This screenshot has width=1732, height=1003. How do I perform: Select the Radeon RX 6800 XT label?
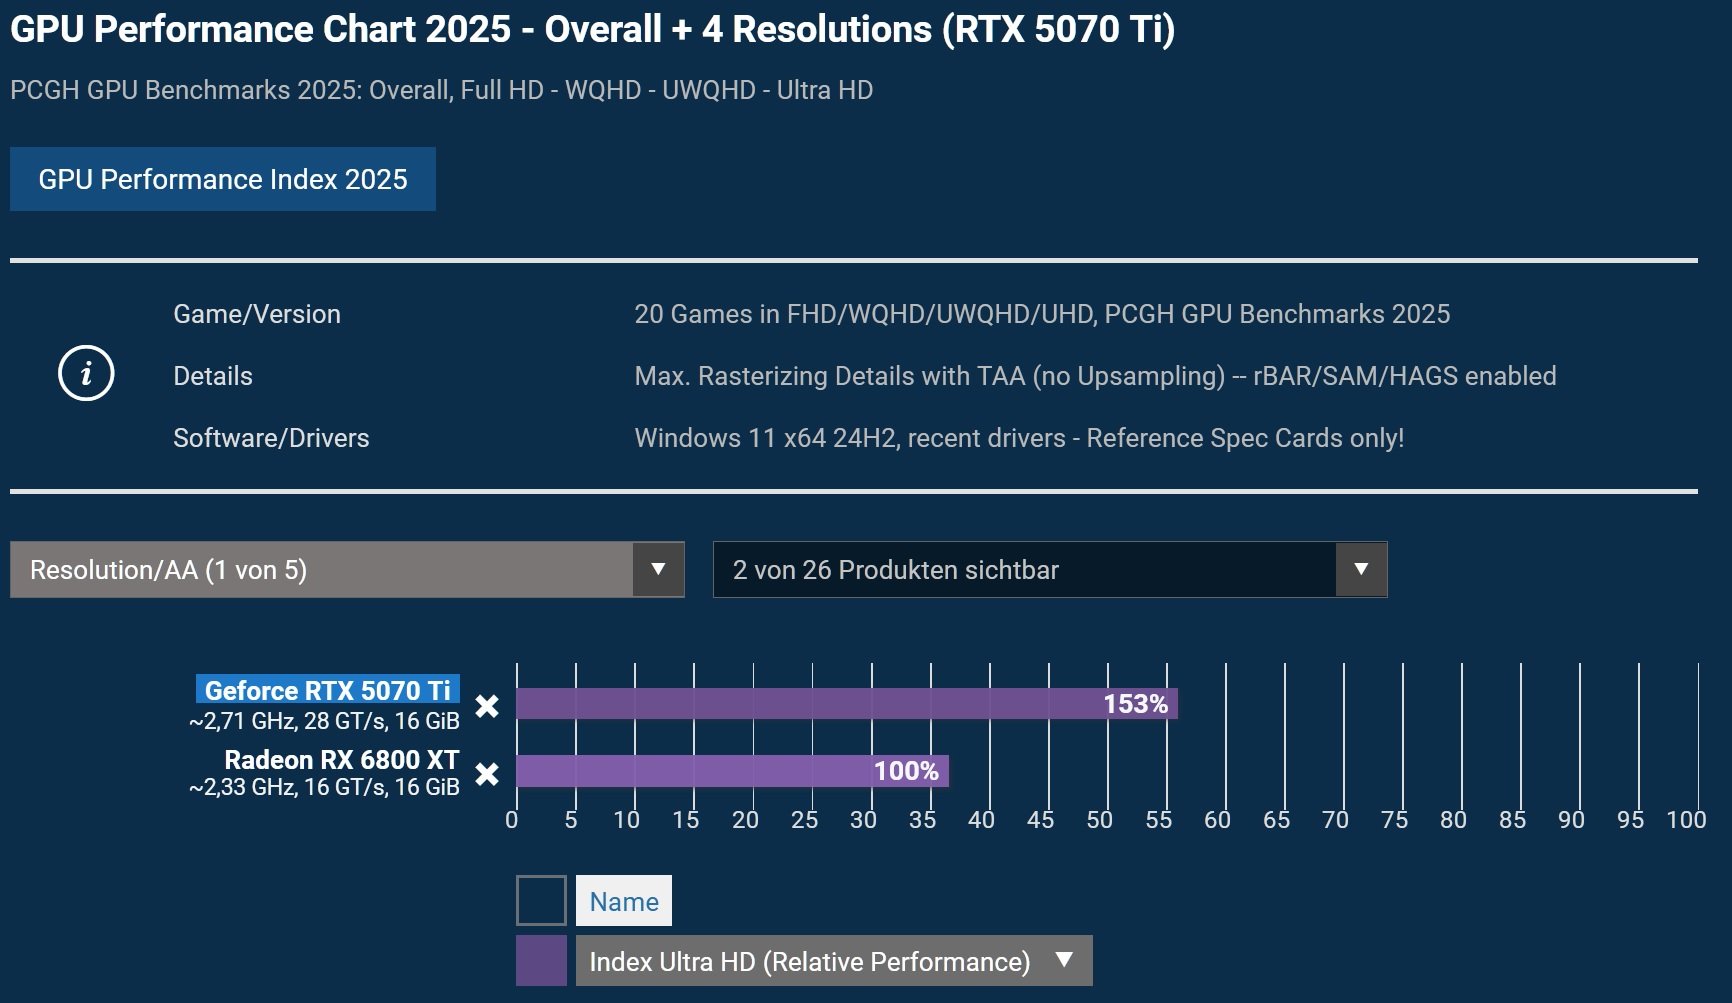tap(342, 760)
